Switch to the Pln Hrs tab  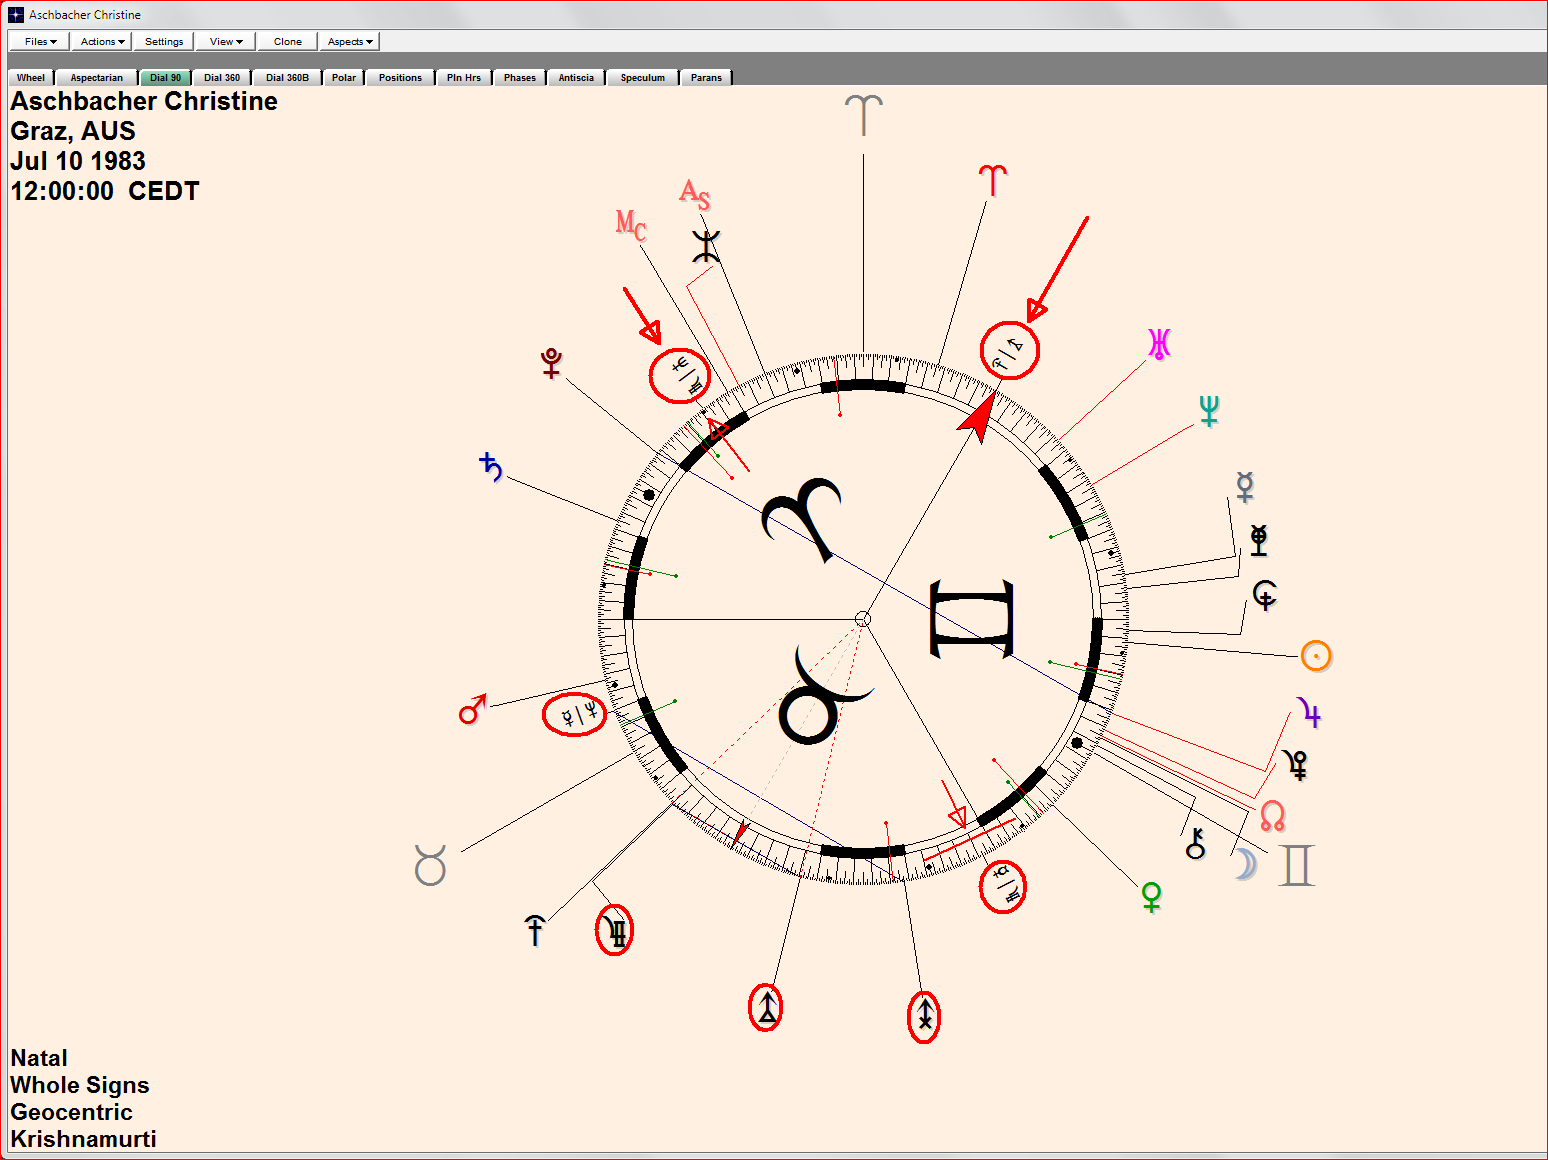(x=464, y=77)
